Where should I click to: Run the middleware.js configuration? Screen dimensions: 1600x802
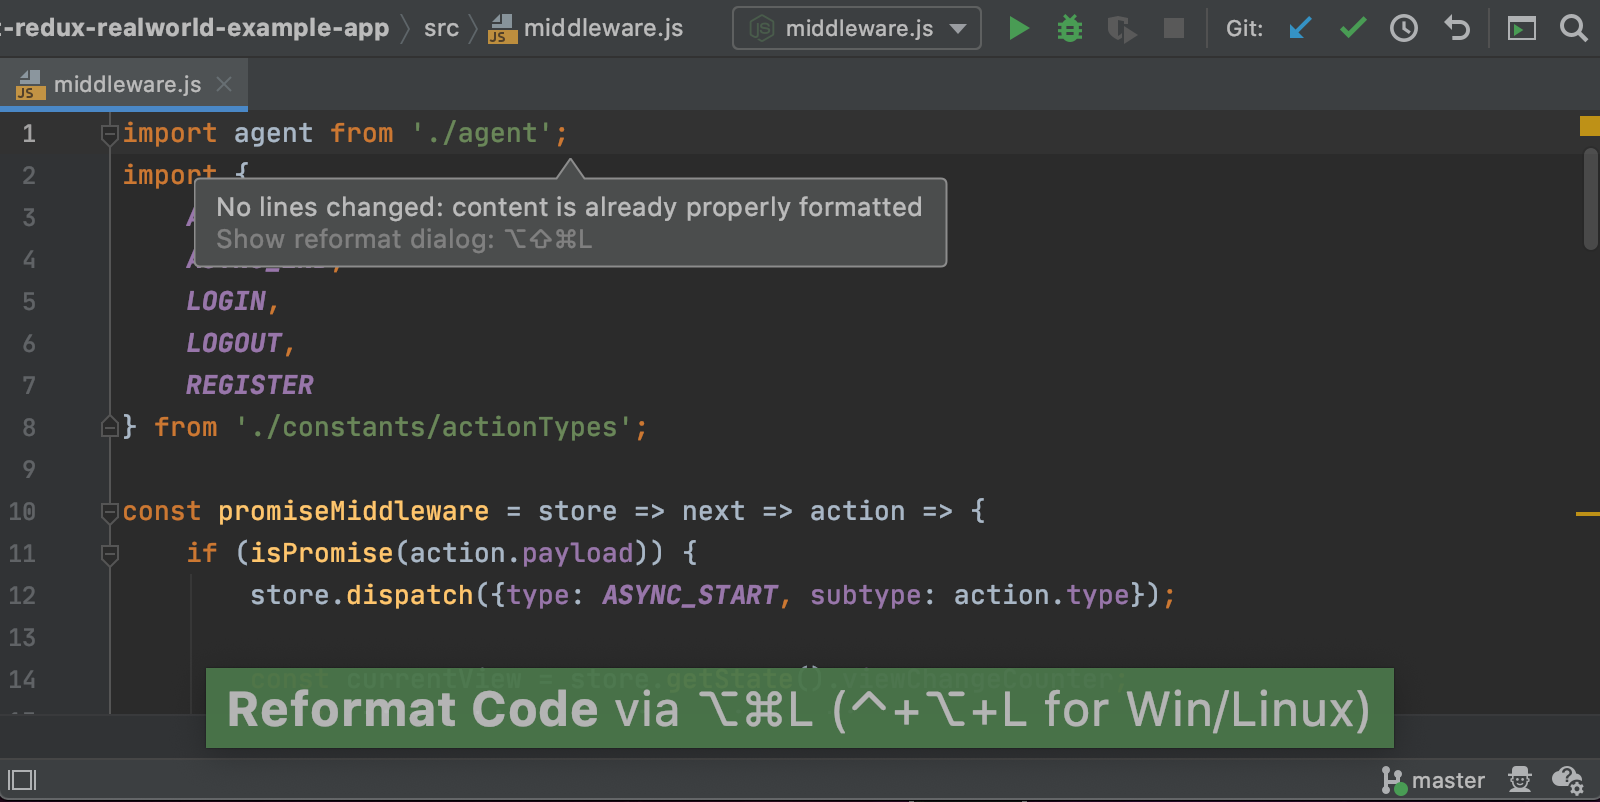tap(1018, 28)
